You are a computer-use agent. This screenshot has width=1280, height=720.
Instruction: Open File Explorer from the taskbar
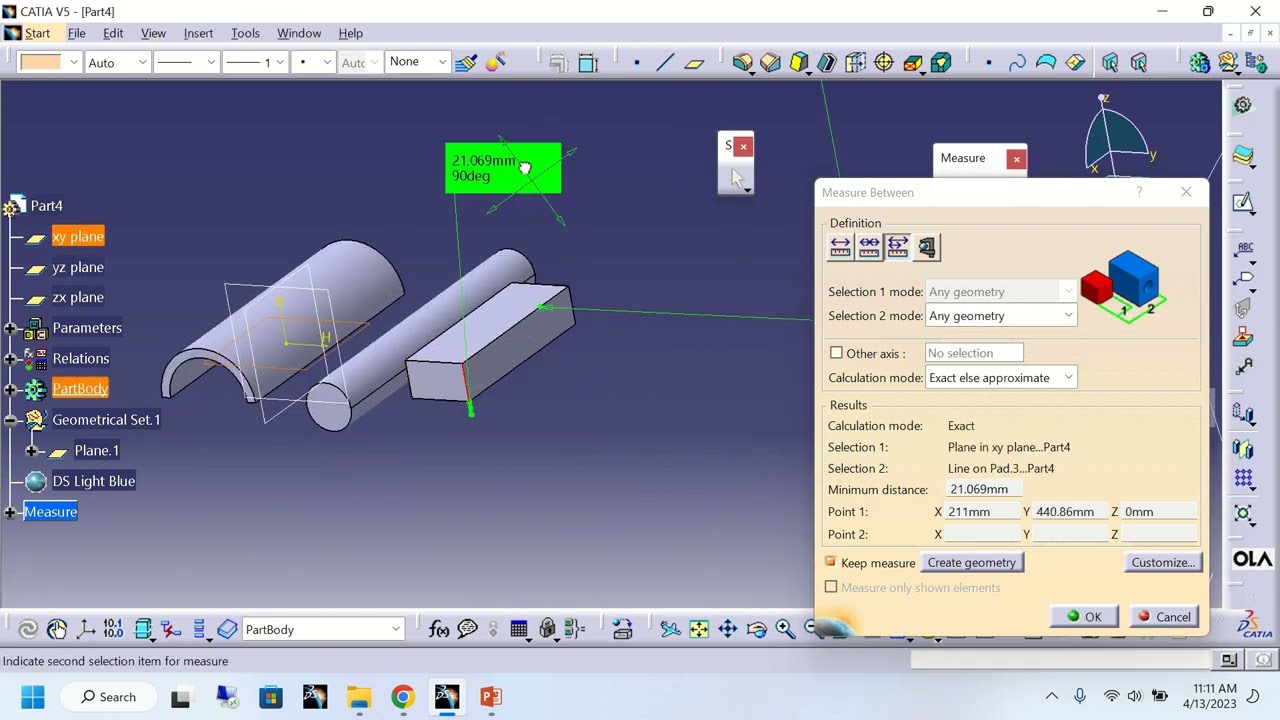(359, 697)
